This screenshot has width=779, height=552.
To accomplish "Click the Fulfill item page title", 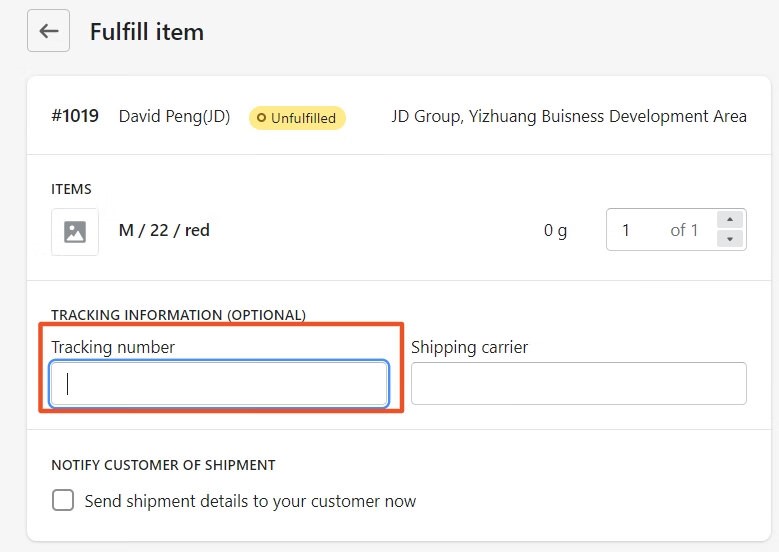I will click(147, 32).
